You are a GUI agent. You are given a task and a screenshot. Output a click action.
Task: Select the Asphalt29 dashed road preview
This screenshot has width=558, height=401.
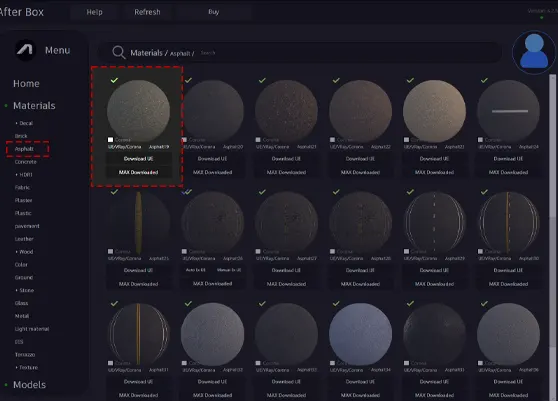(x=435, y=222)
